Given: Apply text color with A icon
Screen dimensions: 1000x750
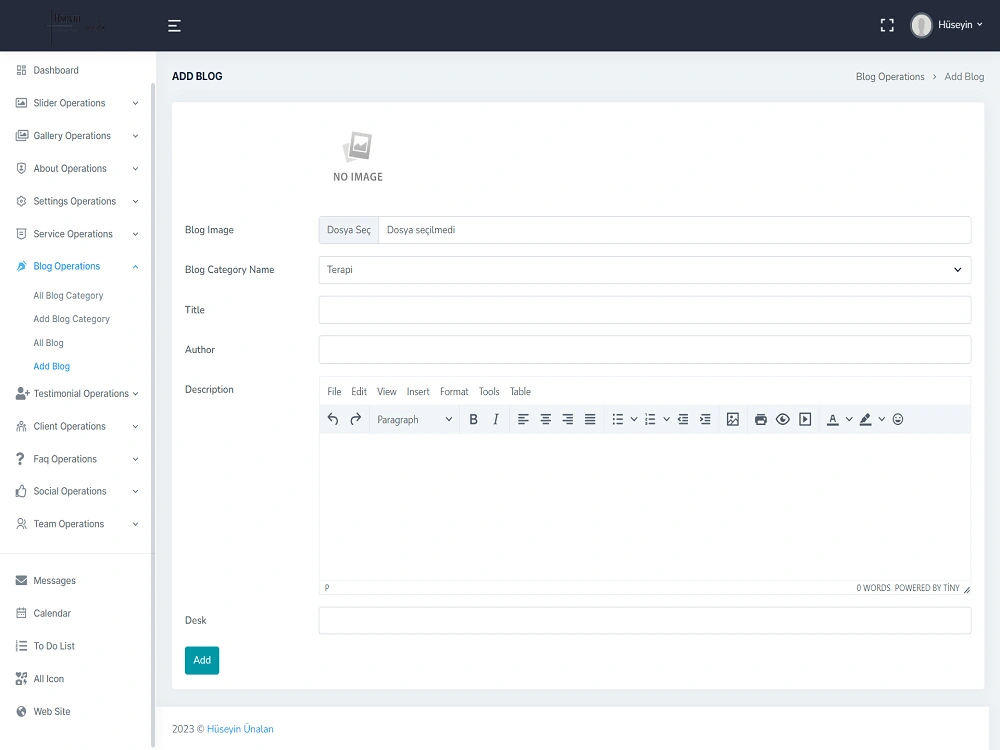Looking at the screenshot, I should tap(832, 419).
